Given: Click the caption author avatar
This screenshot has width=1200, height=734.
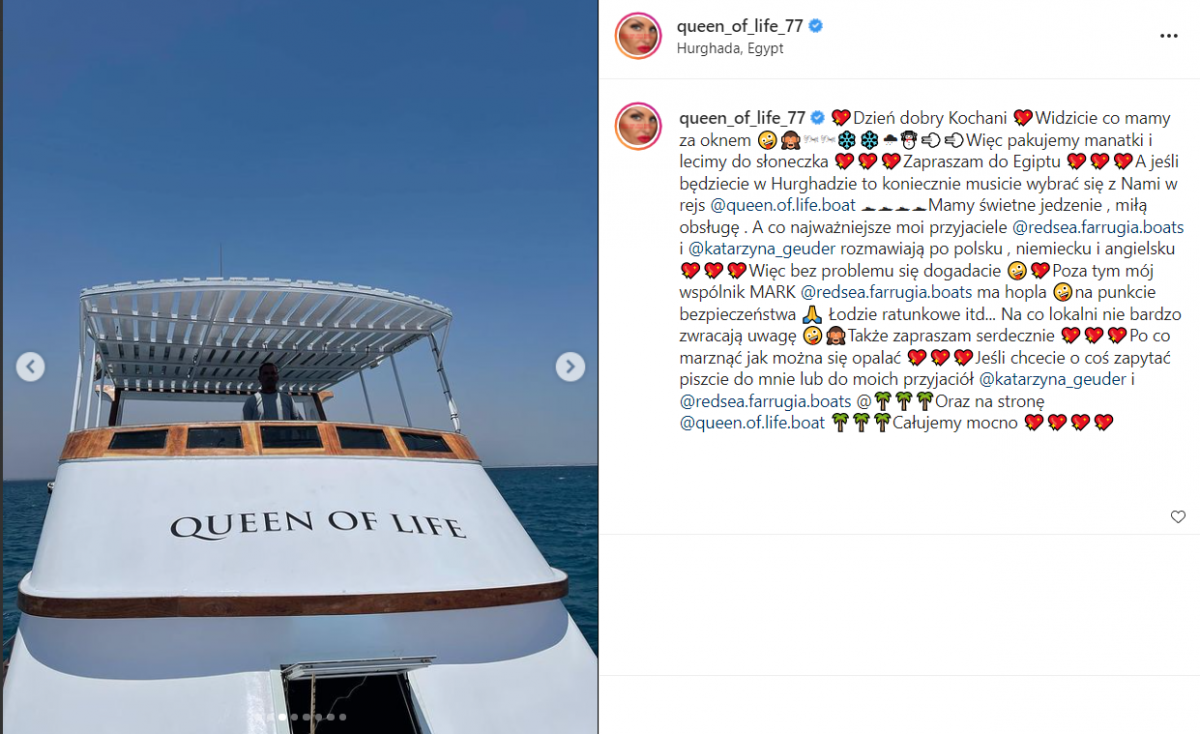Looking at the screenshot, I should (x=638, y=126).
